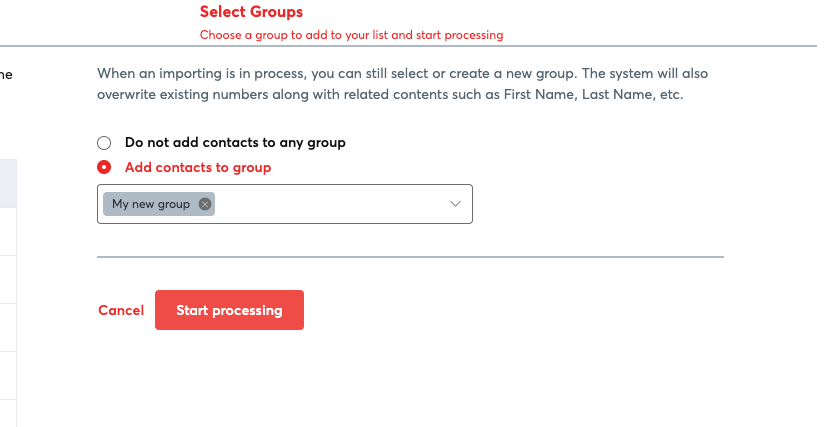The width and height of the screenshot is (832, 427).
Task: Click the partially visible "ne" label at left
Action: [x=6, y=74]
